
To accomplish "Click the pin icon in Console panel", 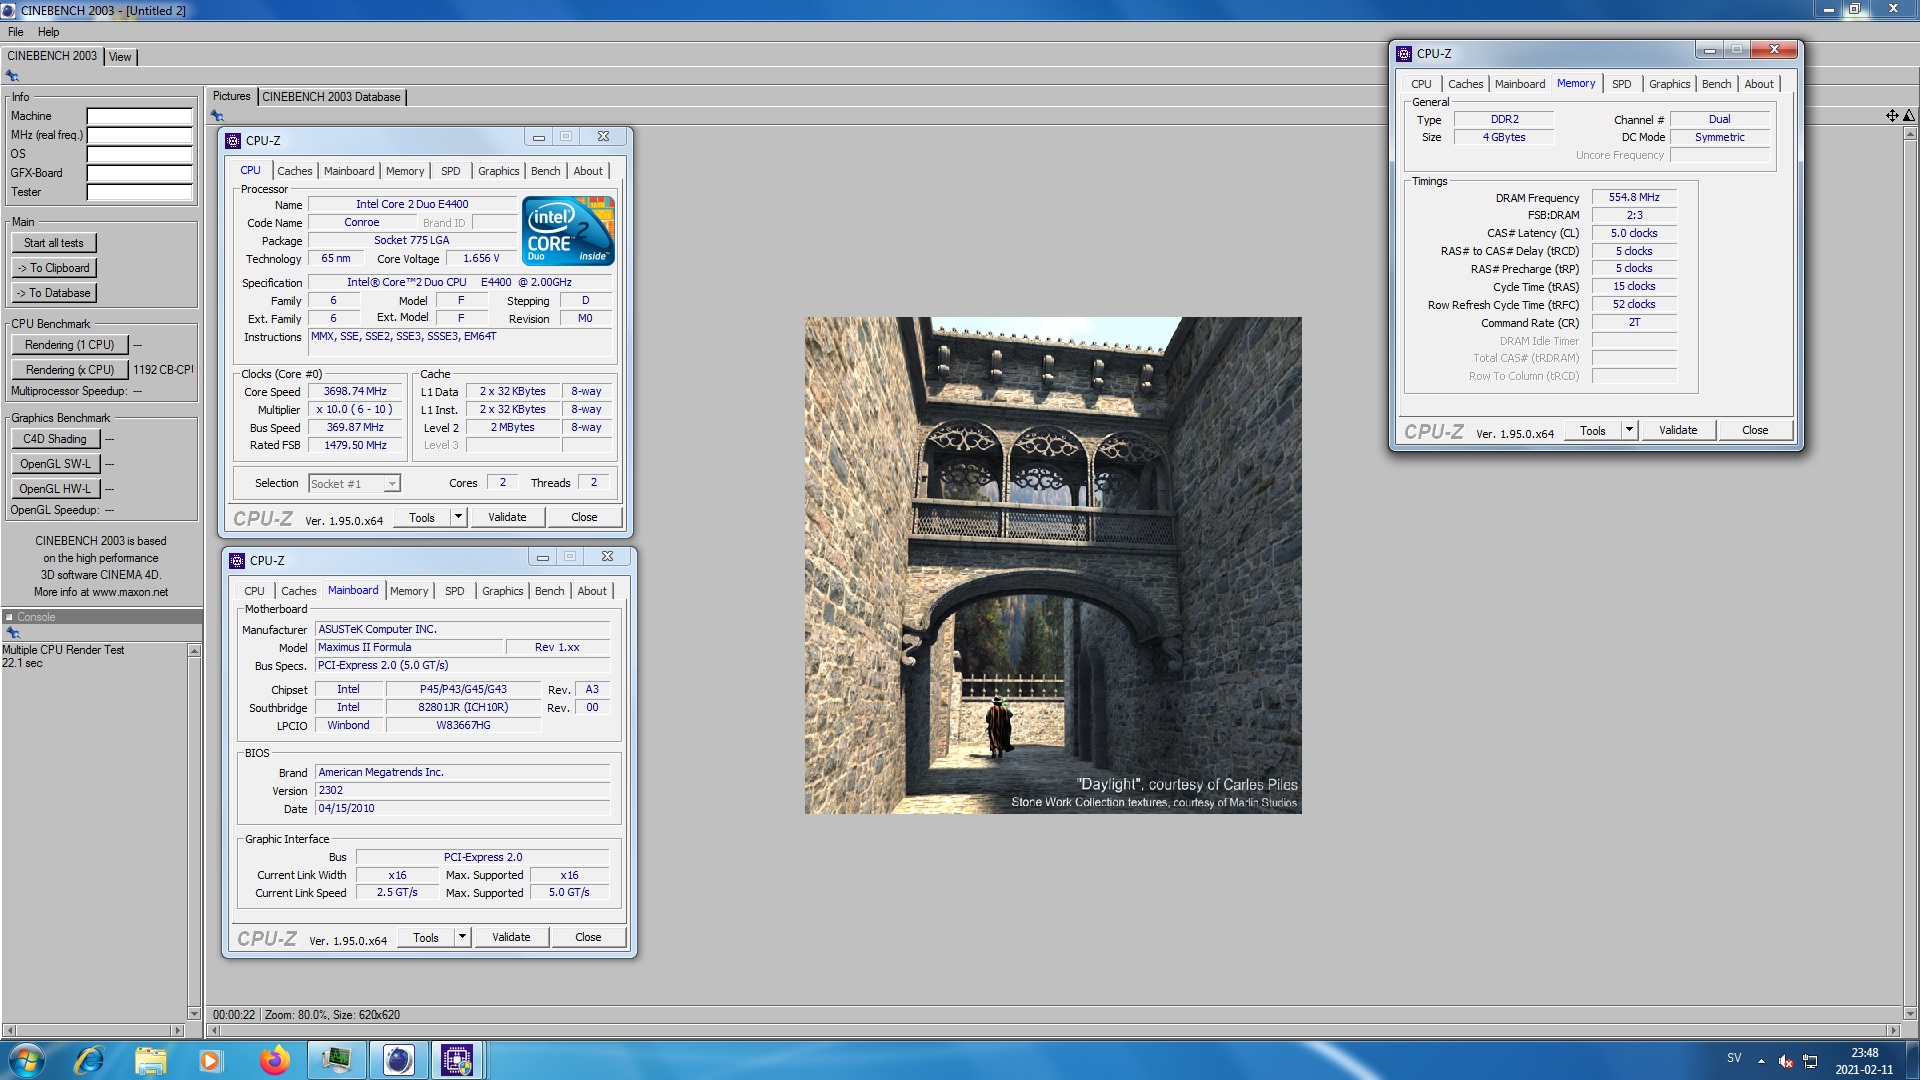I will (x=12, y=633).
